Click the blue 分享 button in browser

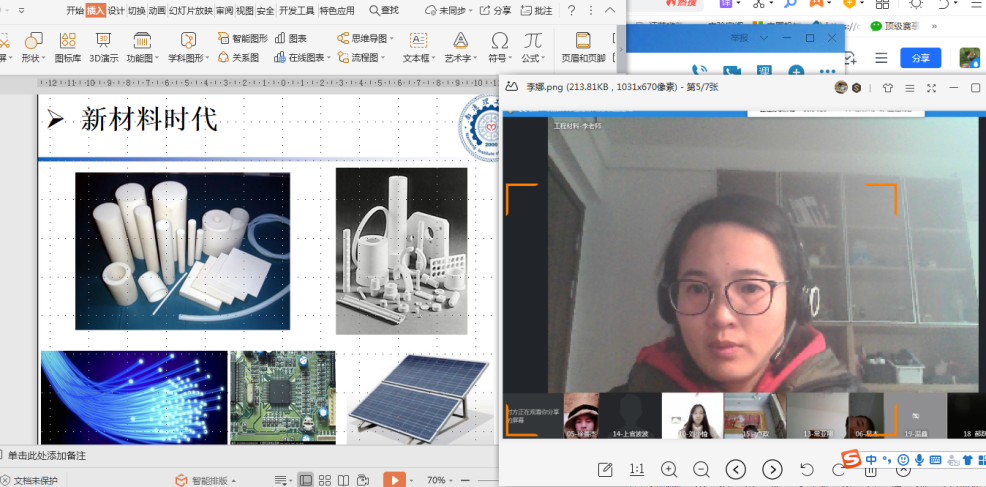click(x=921, y=58)
